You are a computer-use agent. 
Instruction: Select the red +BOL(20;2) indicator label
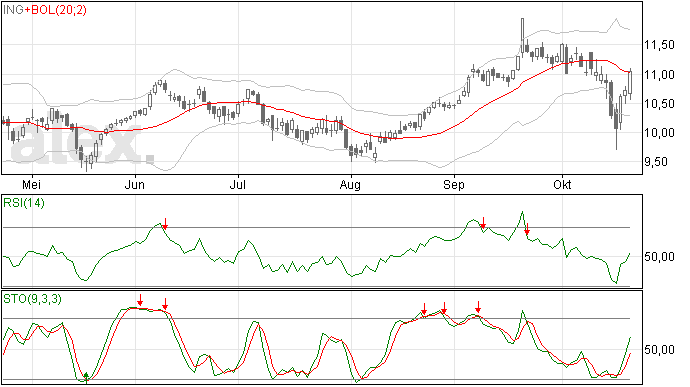(55, 9)
